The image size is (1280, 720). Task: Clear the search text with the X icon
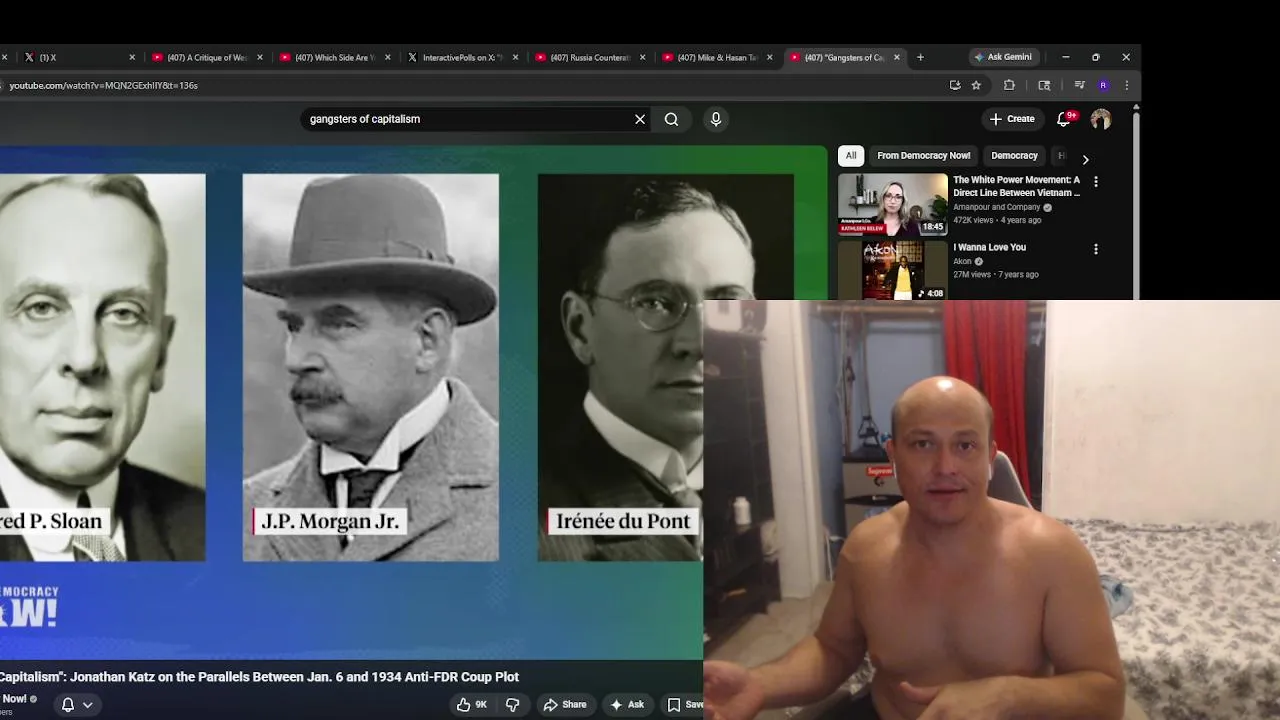640,119
